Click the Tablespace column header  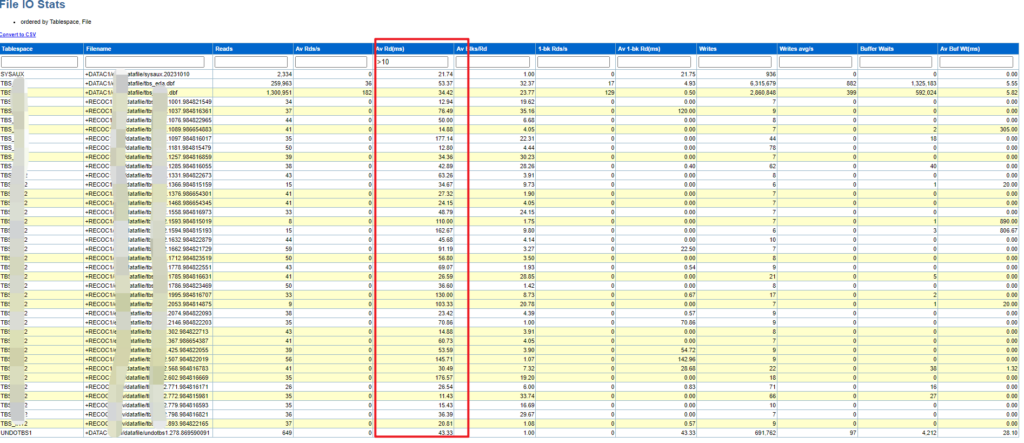click(41, 48)
